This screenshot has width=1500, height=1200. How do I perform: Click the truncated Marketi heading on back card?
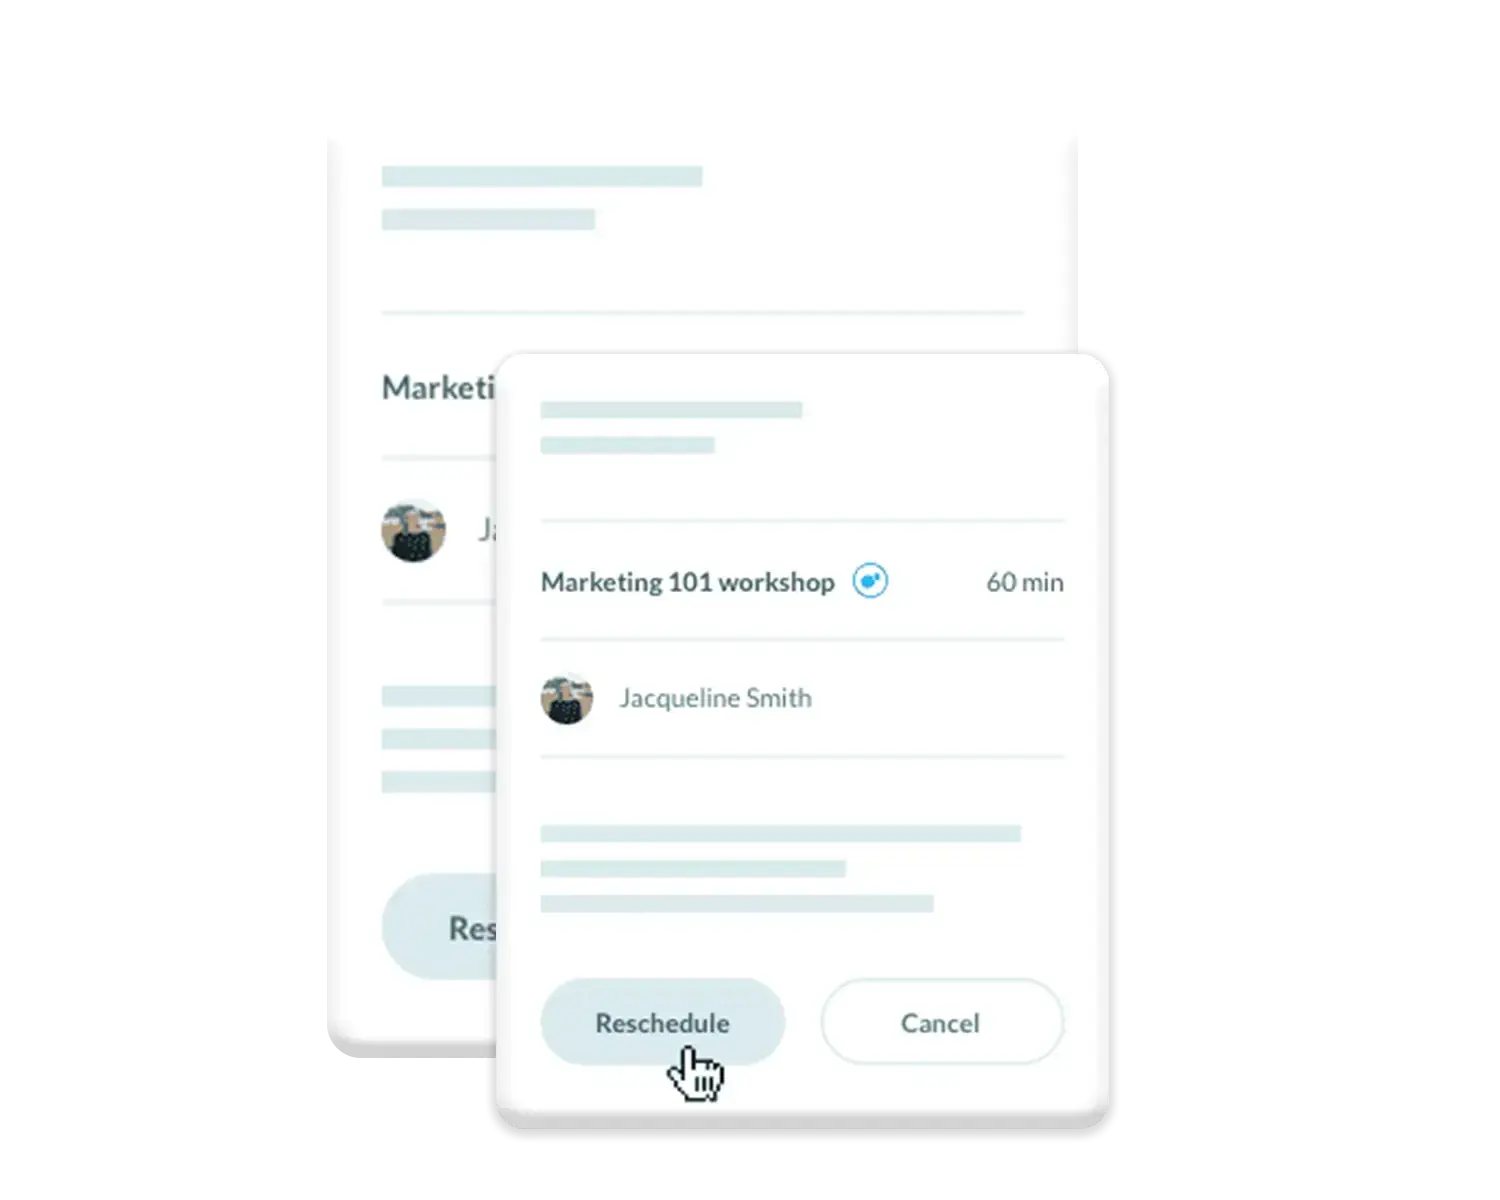(438, 387)
